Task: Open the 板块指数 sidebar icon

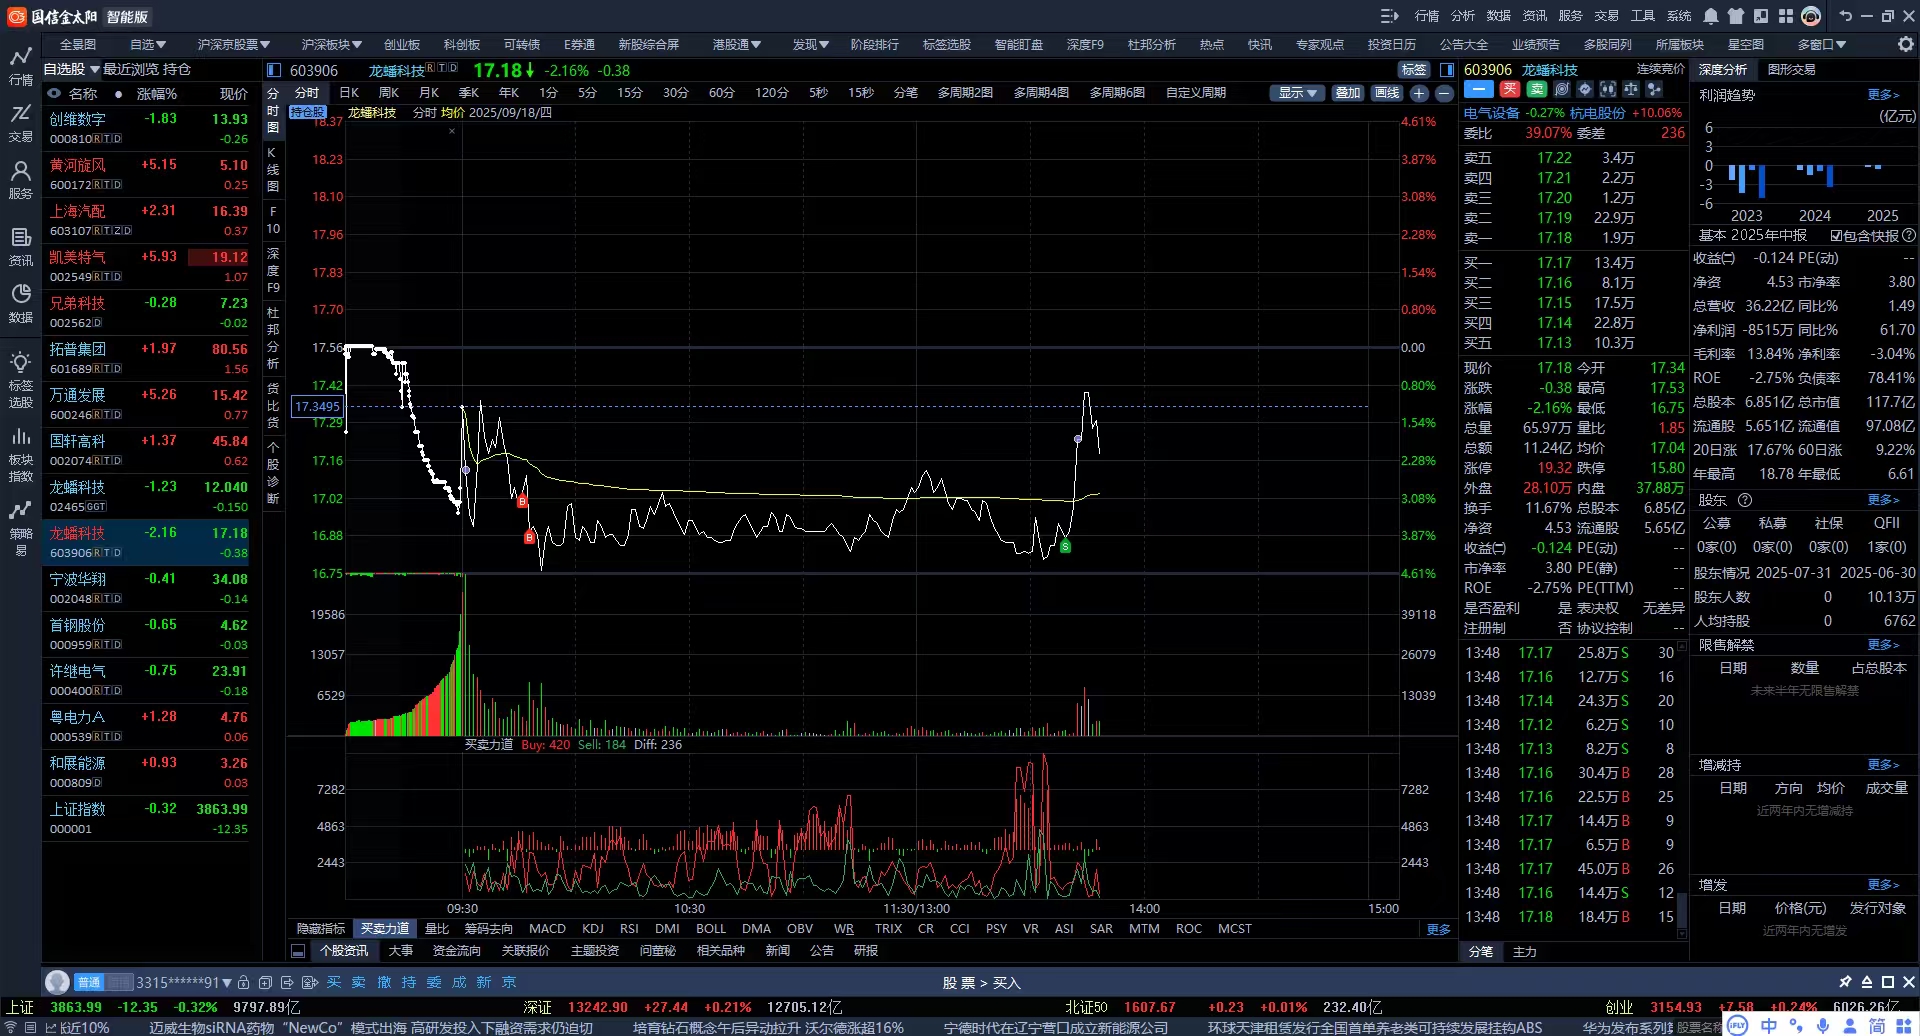Action: 20,454
